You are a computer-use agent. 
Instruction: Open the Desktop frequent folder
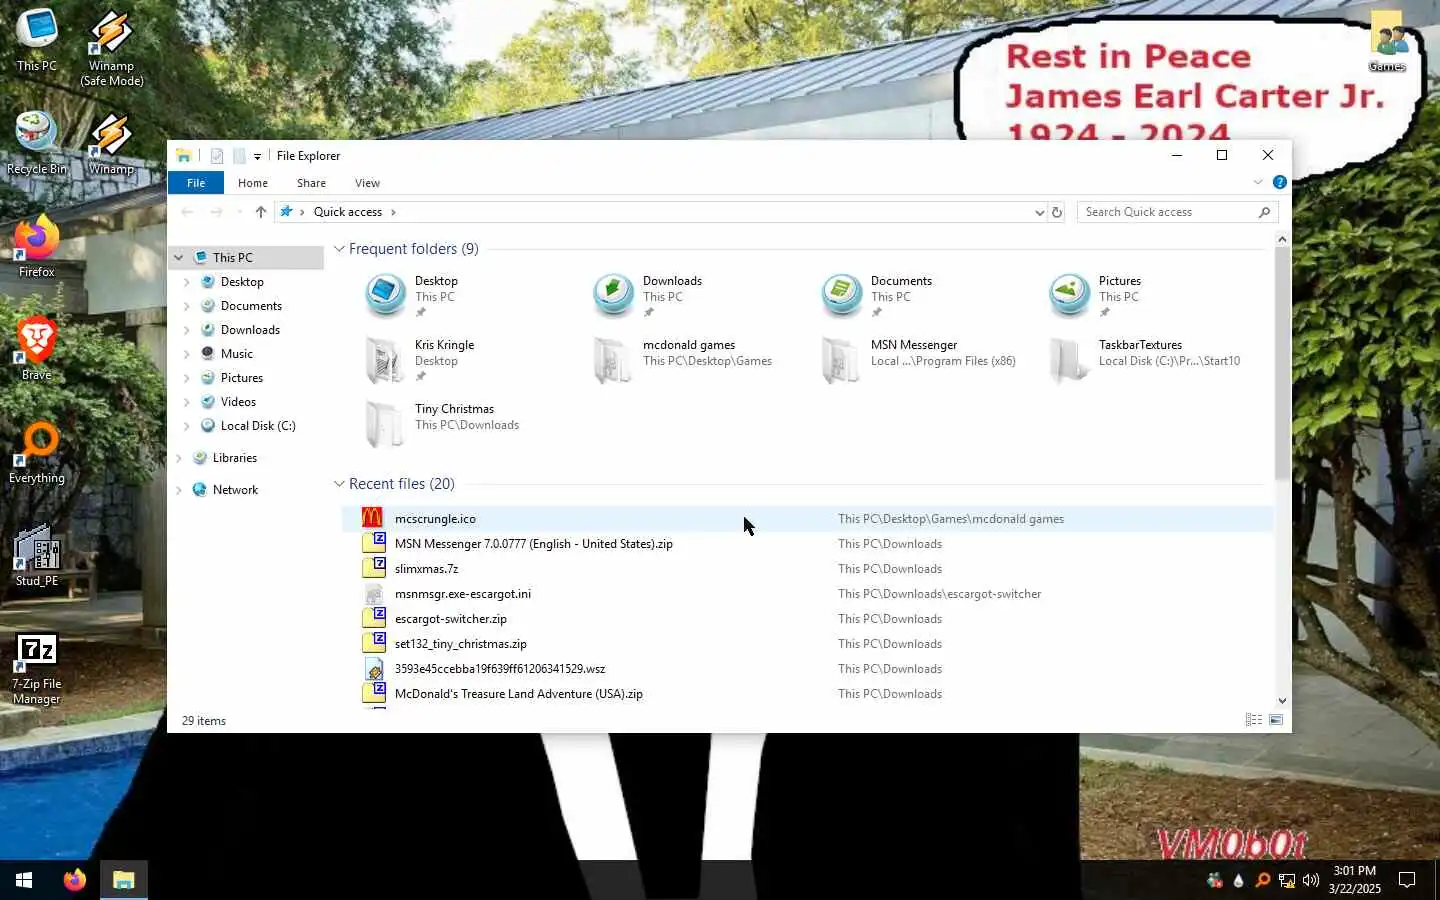(x=412, y=296)
